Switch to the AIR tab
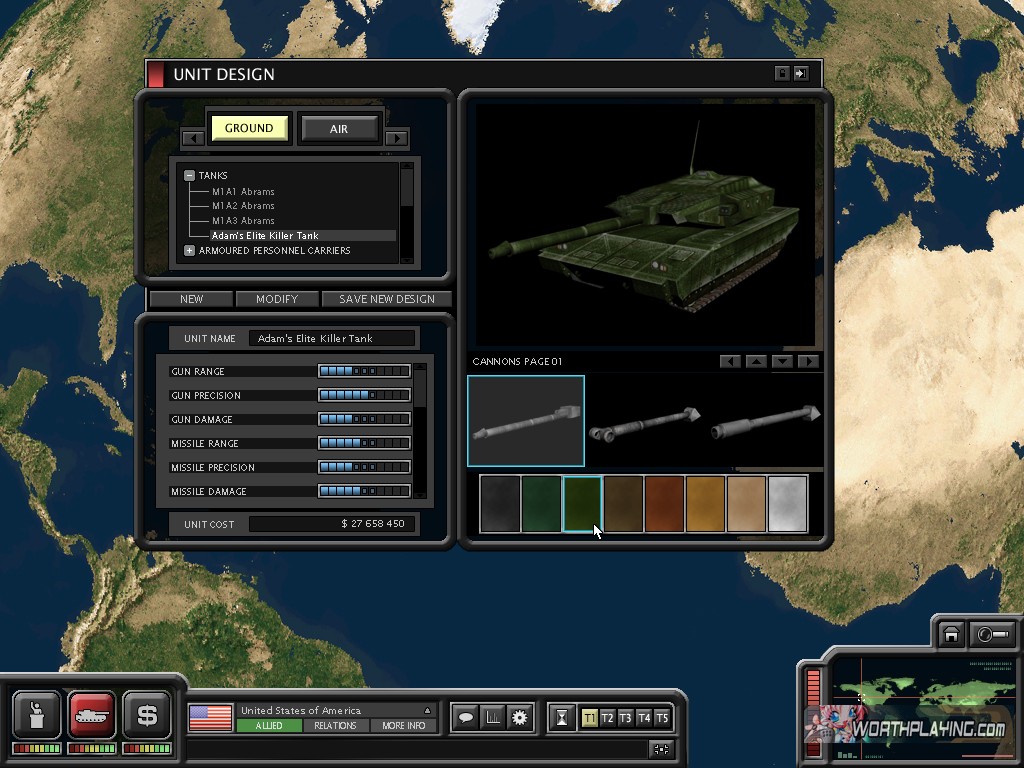This screenshot has height=768, width=1024. coord(339,128)
